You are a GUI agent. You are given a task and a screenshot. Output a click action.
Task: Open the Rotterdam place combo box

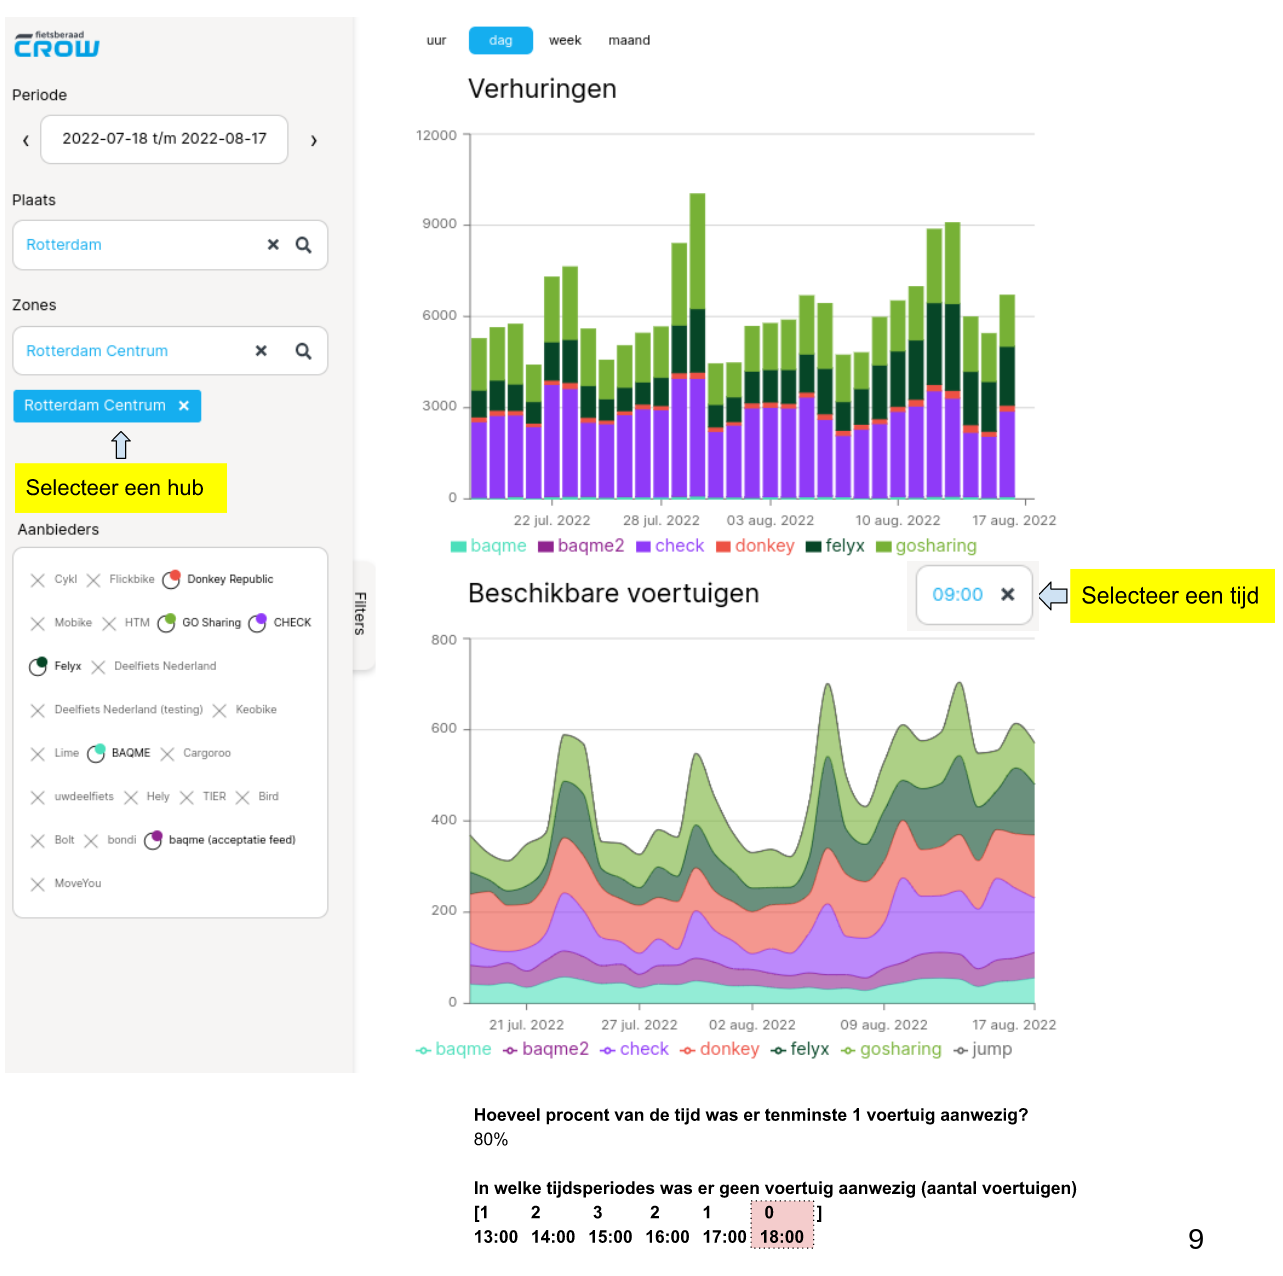[170, 245]
